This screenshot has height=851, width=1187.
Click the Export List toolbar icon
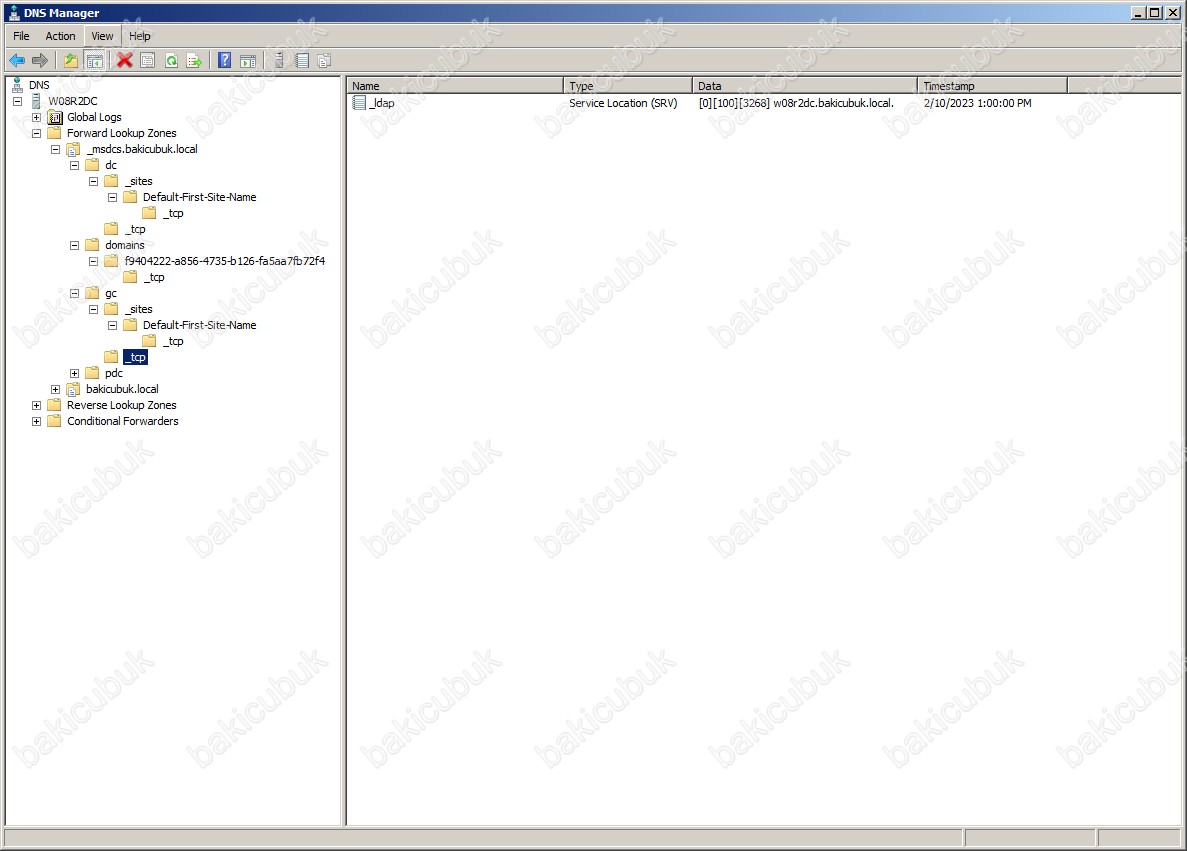click(x=194, y=61)
